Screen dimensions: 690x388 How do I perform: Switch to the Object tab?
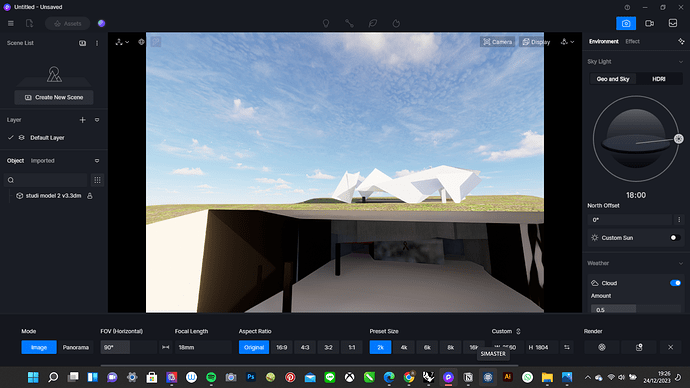15,161
